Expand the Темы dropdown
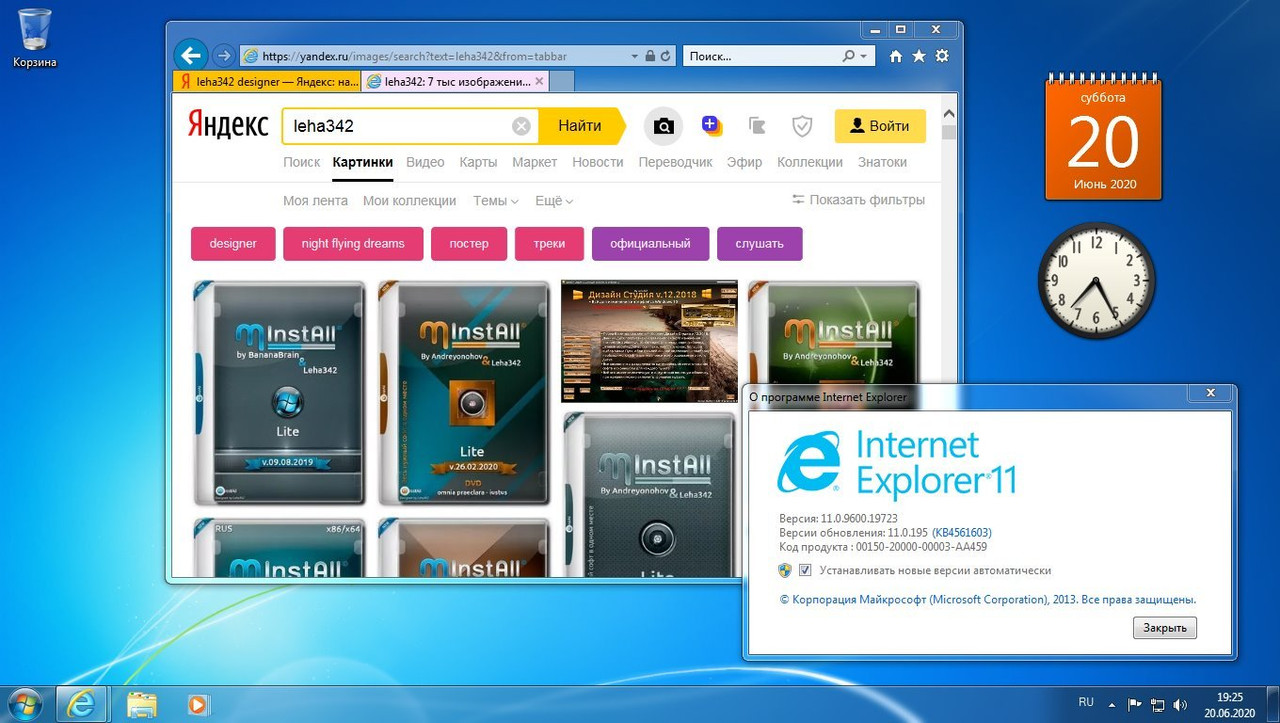The width and height of the screenshot is (1280, 723). pyautogui.click(x=496, y=200)
